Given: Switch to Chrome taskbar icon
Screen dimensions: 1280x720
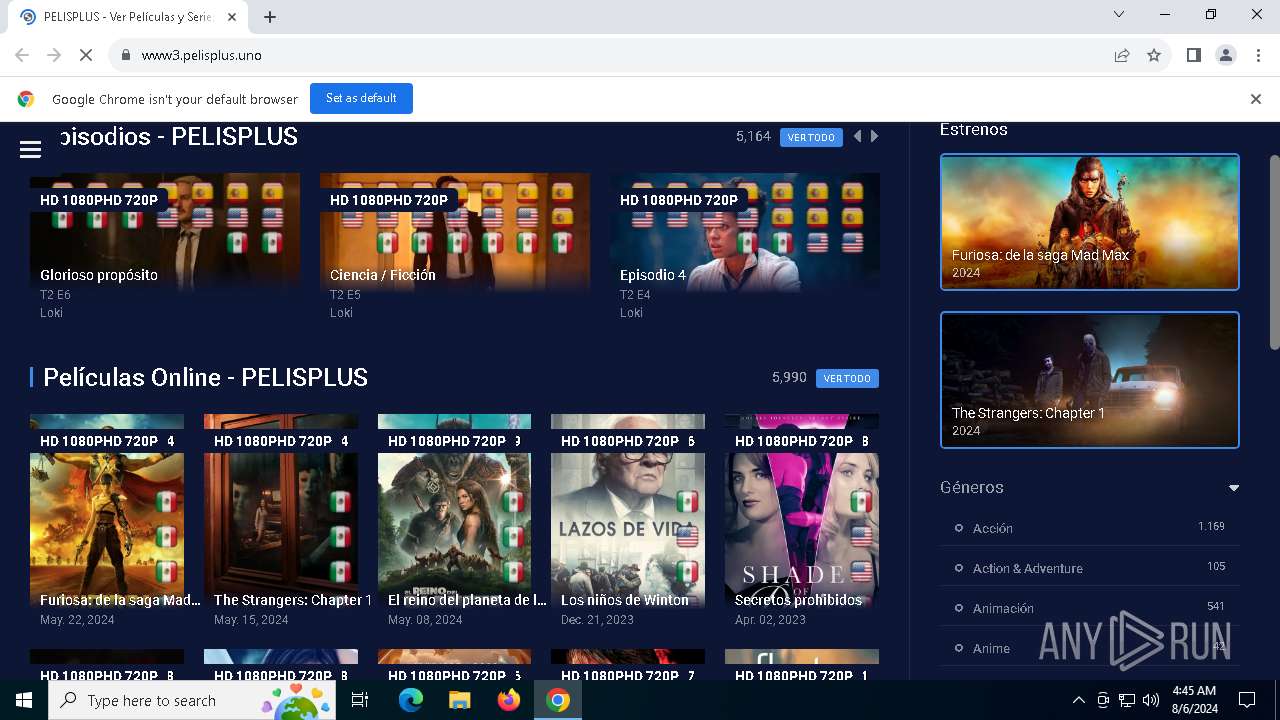Looking at the screenshot, I should tap(558, 700).
